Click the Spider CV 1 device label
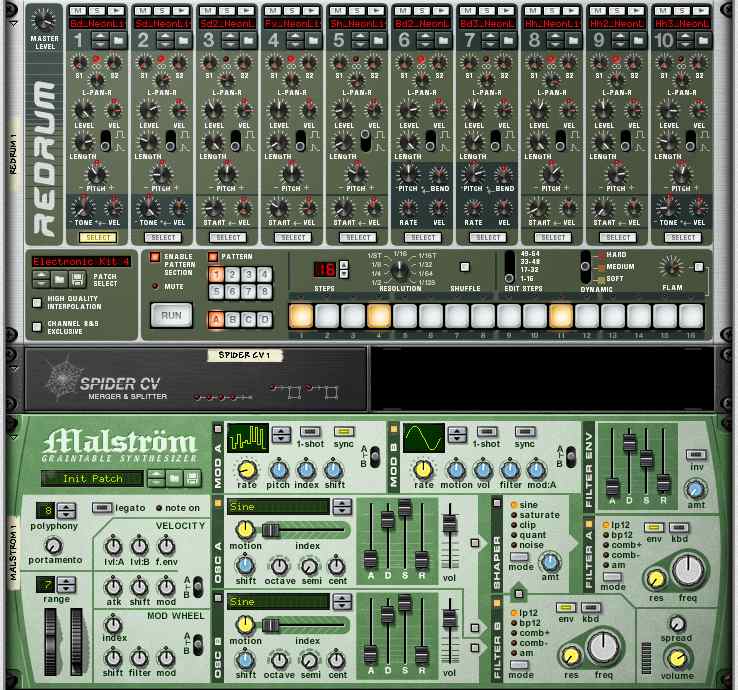The width and height of the screenshot is (738, 690). 244,355
